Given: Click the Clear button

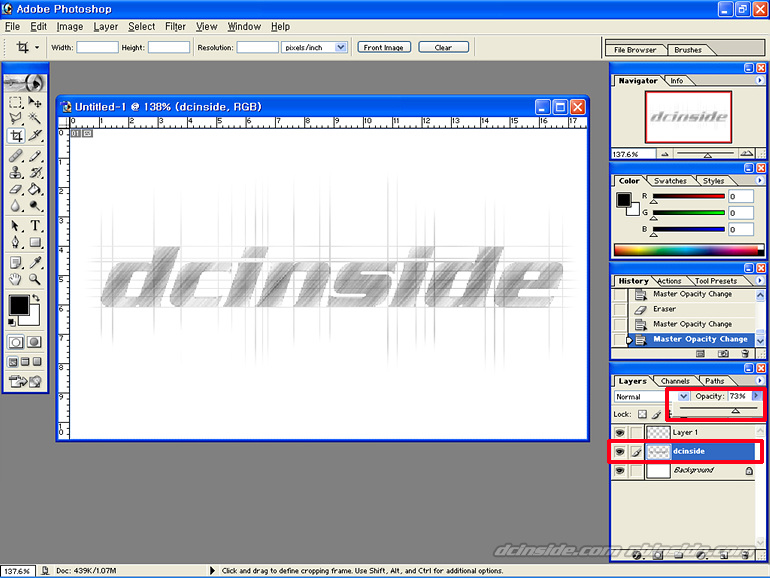Looking at the screenshot, I should tap(443, 47).
